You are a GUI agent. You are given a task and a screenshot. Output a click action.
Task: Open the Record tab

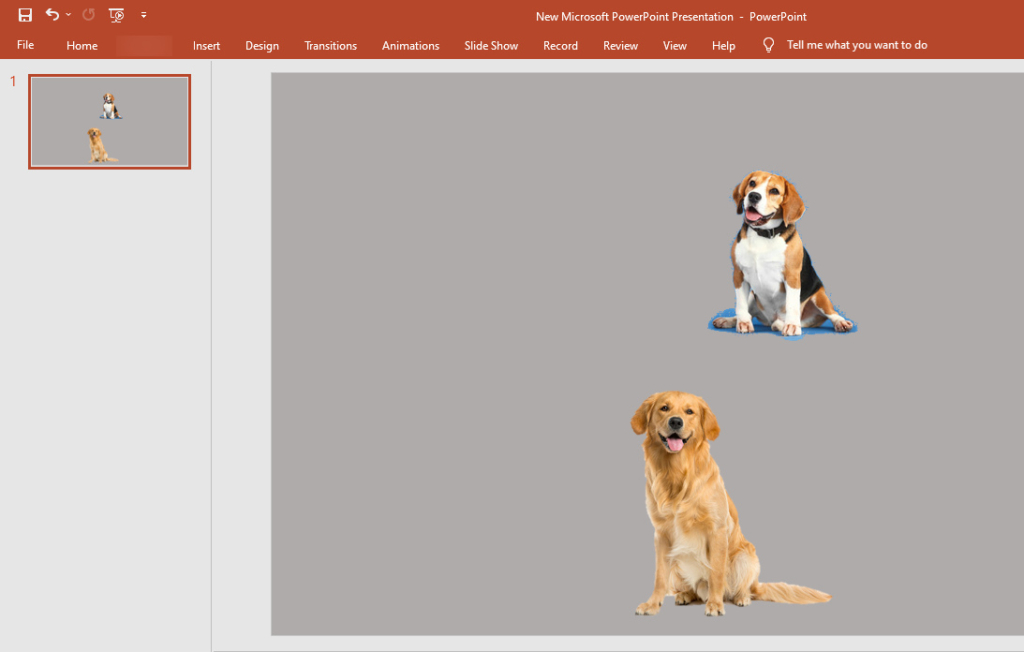point(560,45)
